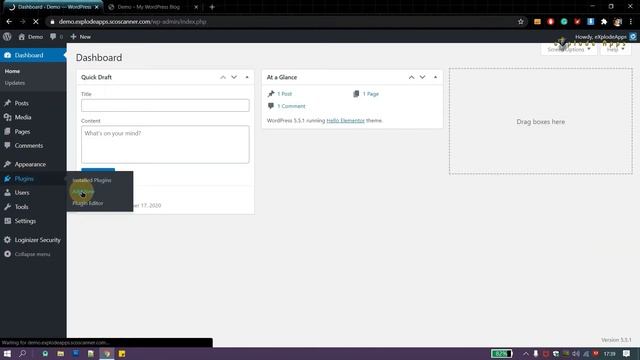The height and width of the screenshot is (360, 640).
Task: Open the Dashboard menu item
Action: point(33,55)
